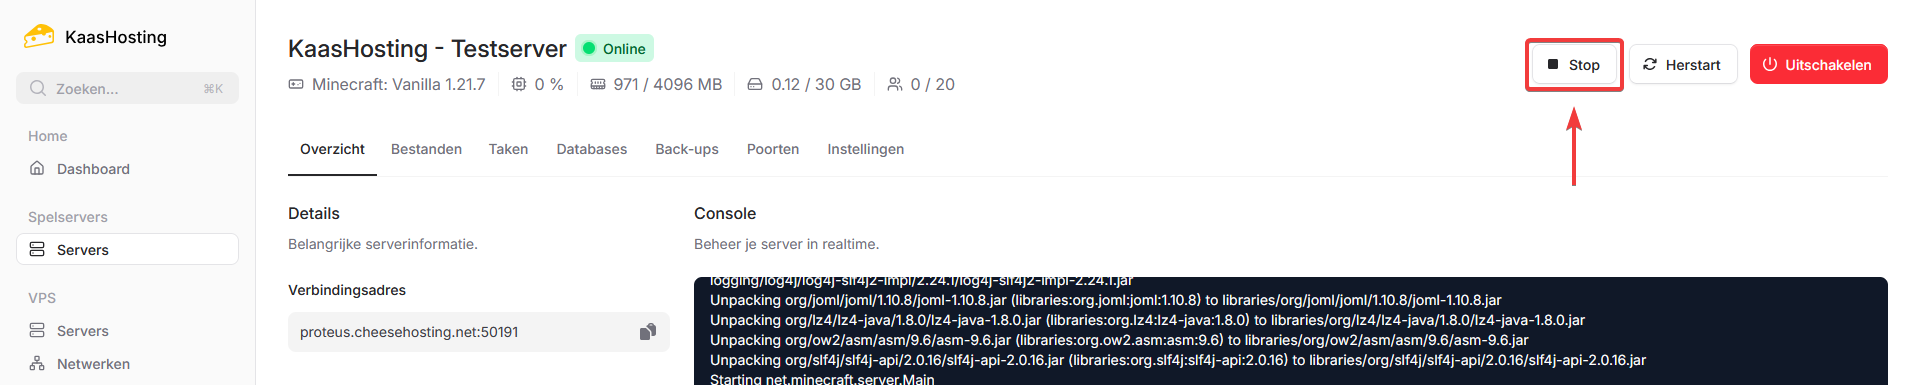
Task: Click the Netwerken network icon
Action: [37, 363]
